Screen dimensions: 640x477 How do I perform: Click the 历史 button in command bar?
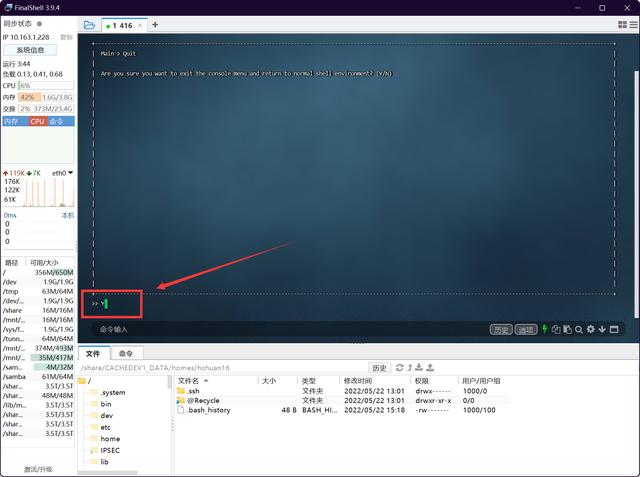pos(501,329)
